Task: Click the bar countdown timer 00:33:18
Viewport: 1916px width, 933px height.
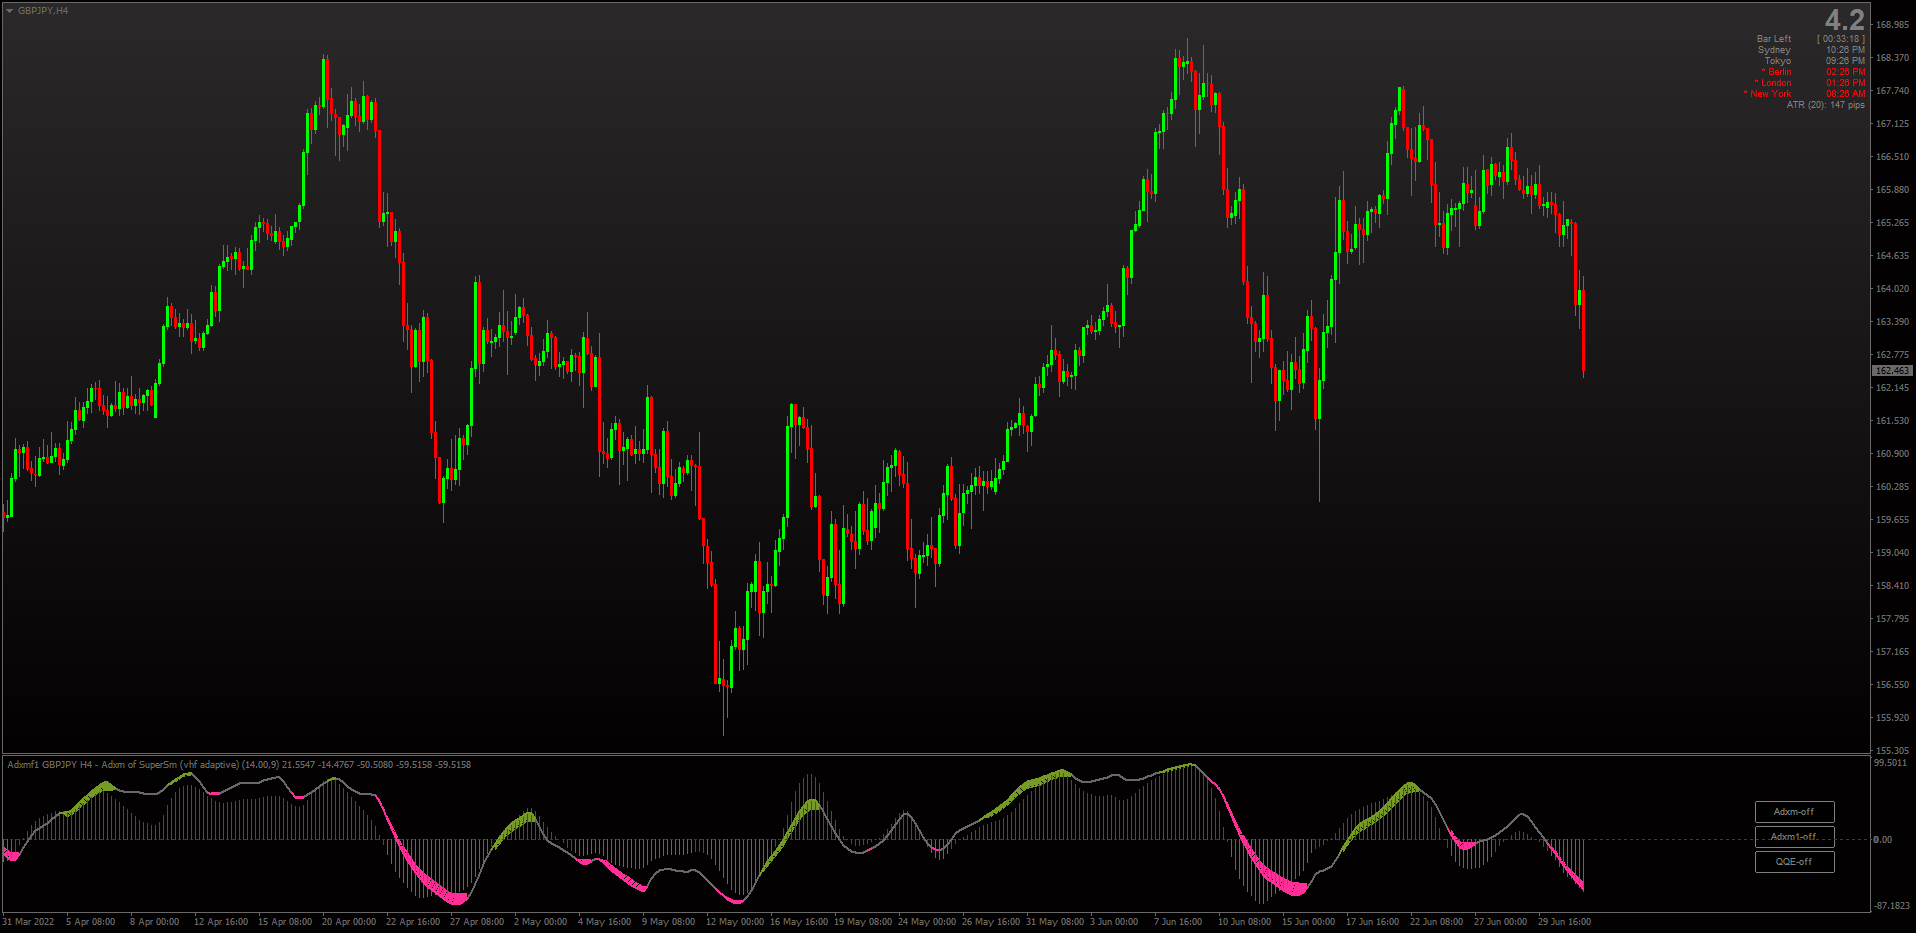Action: coord(1841,39)
